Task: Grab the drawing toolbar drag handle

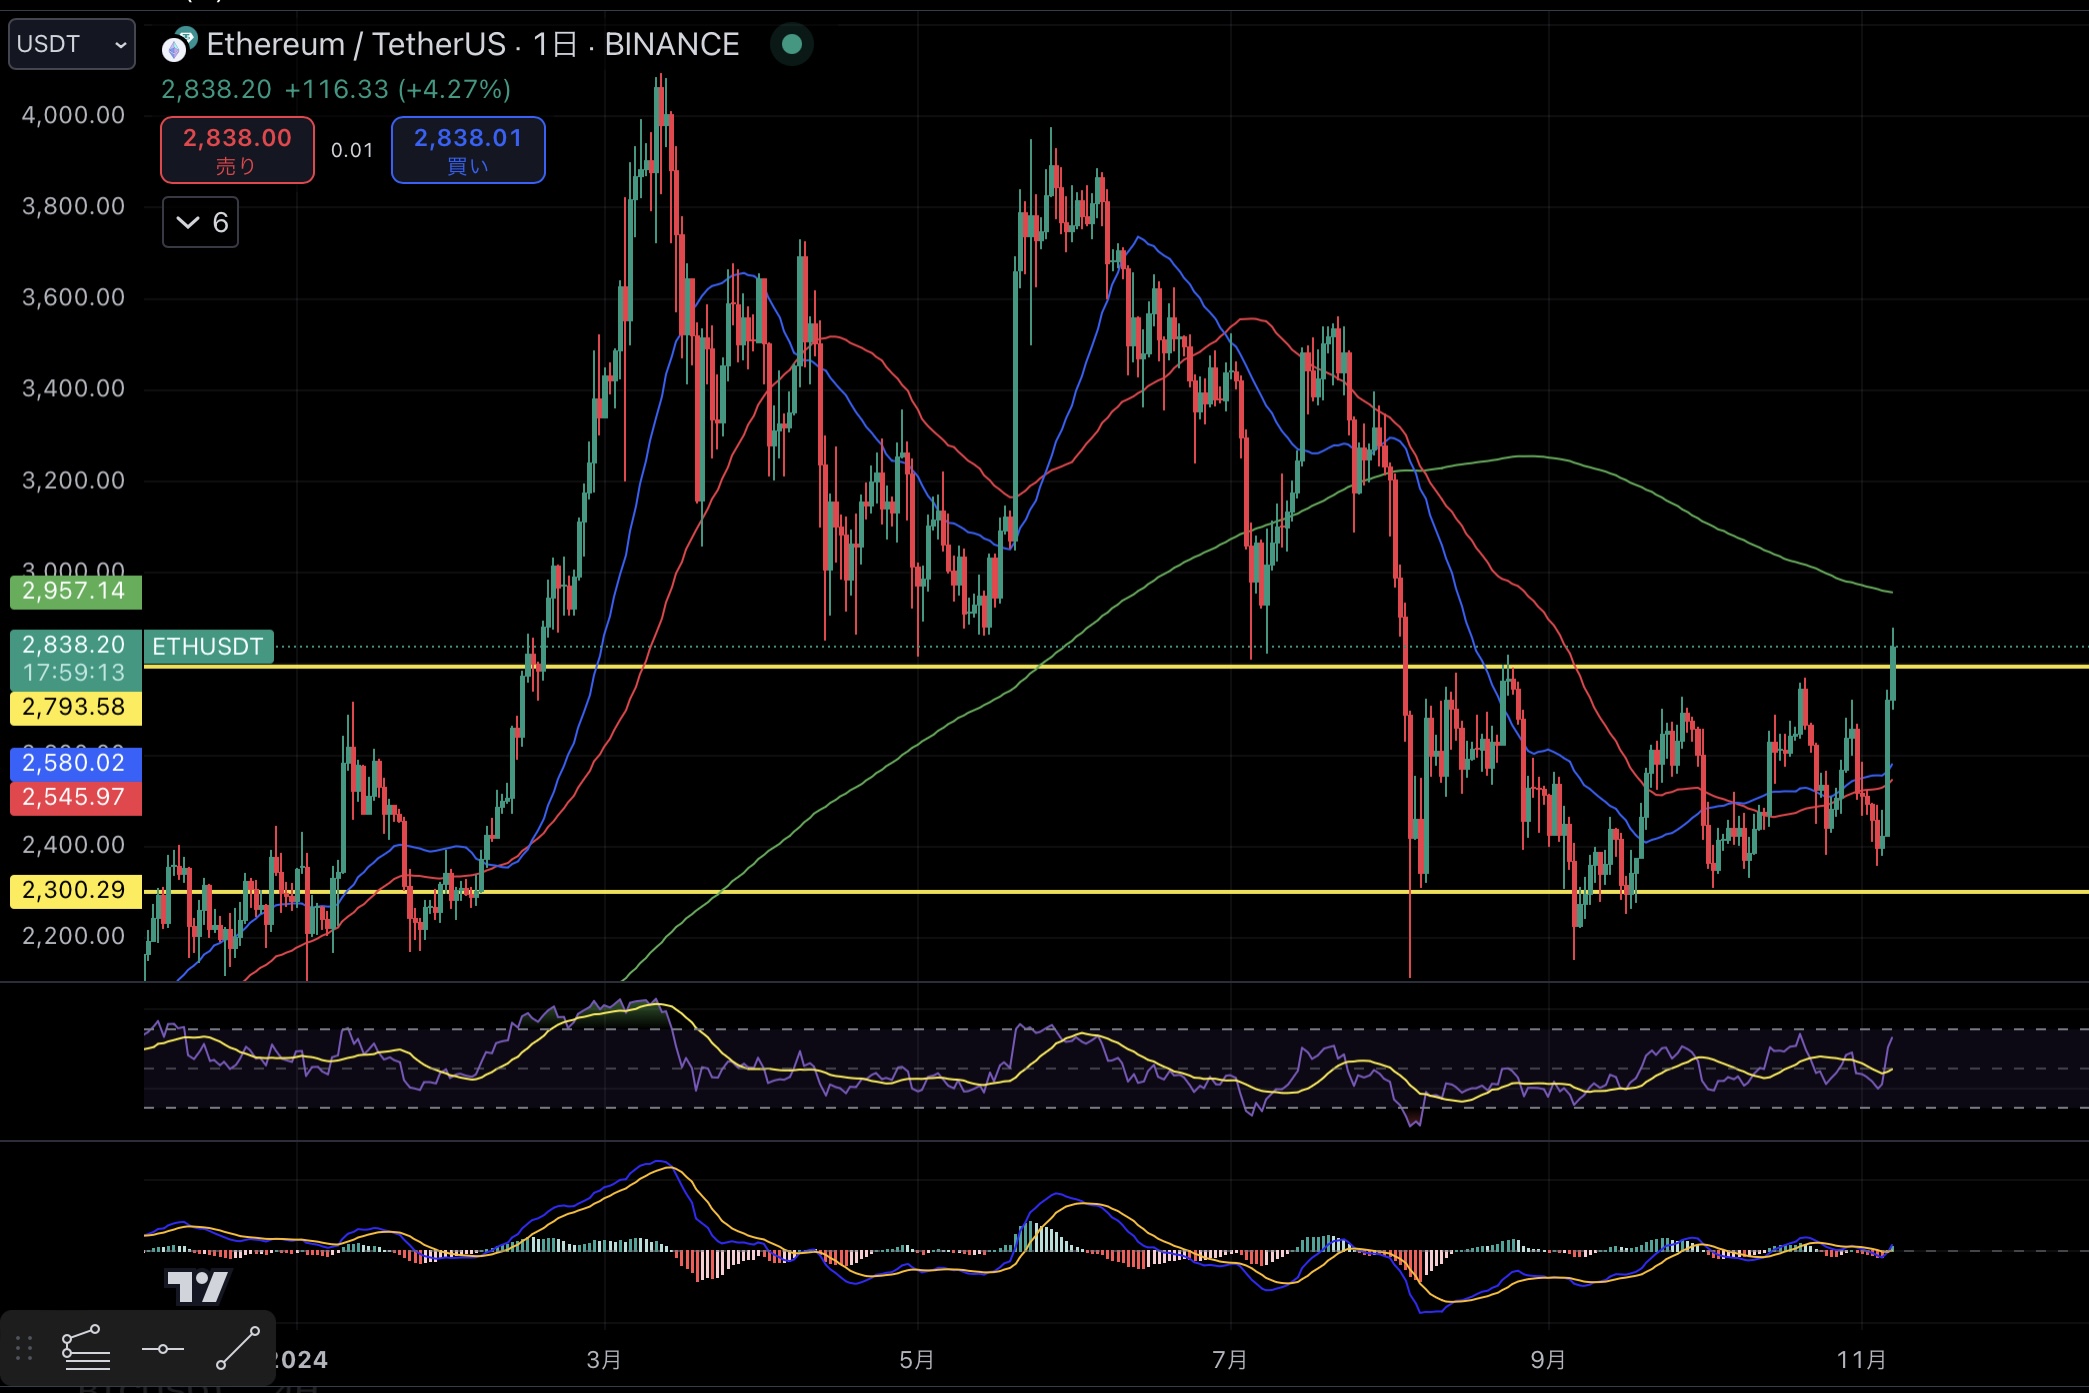Action: (x=25, y=1348)
